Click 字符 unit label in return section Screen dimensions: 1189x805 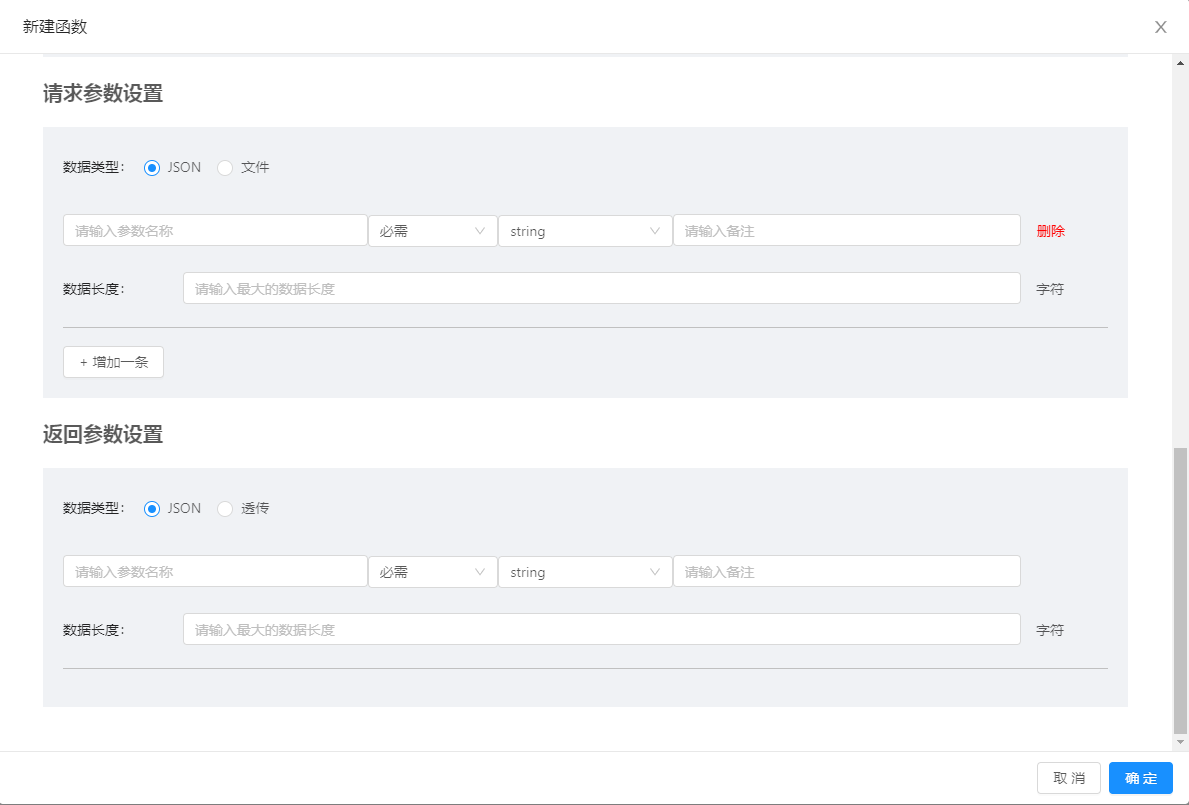tap(1050, 630)
